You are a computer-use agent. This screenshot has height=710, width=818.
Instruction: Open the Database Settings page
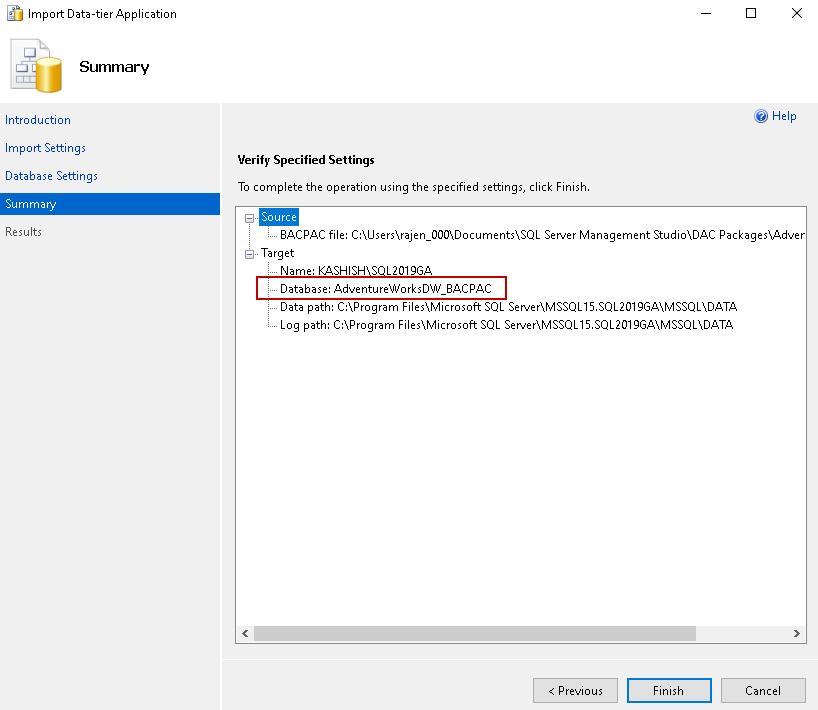pyautogui.click(x=51, y=176)
